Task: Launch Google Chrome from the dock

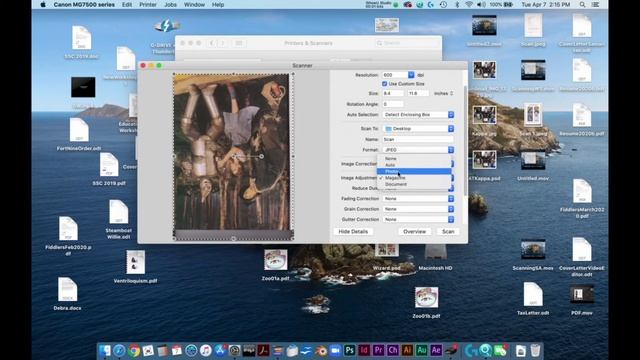Action: [x=134, y=350]
